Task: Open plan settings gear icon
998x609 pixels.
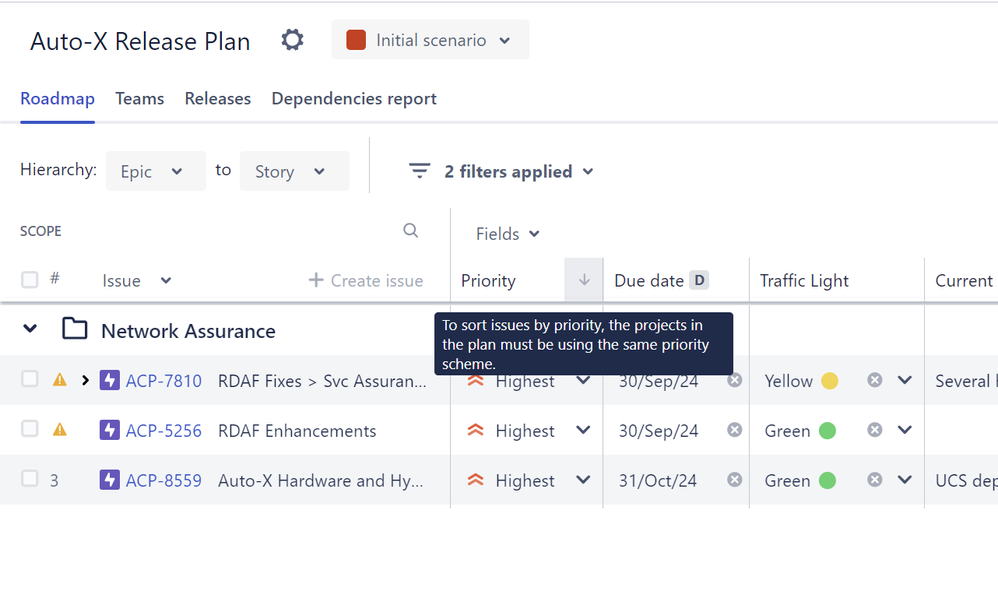Action: [x=292, y=40]
